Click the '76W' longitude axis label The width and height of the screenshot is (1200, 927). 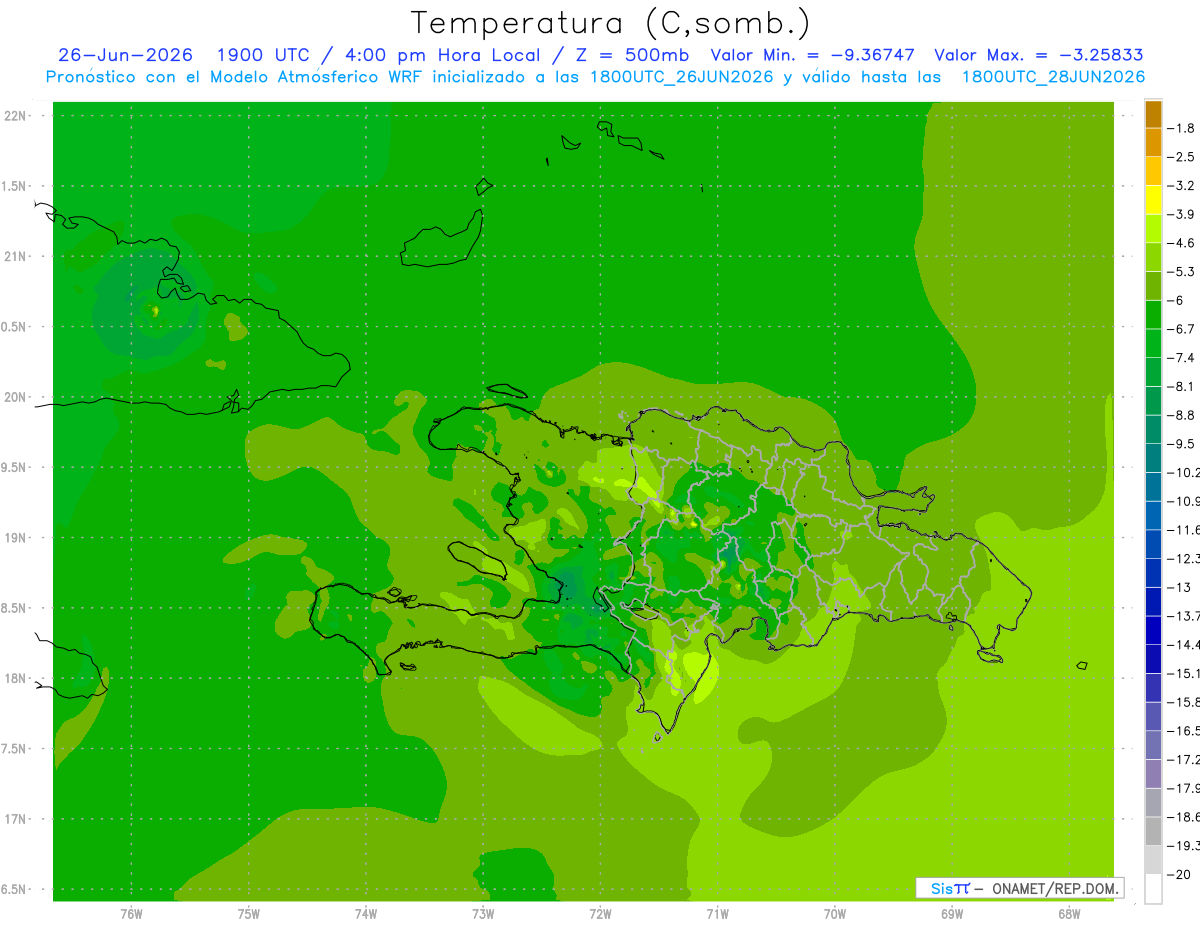[131, 913]
